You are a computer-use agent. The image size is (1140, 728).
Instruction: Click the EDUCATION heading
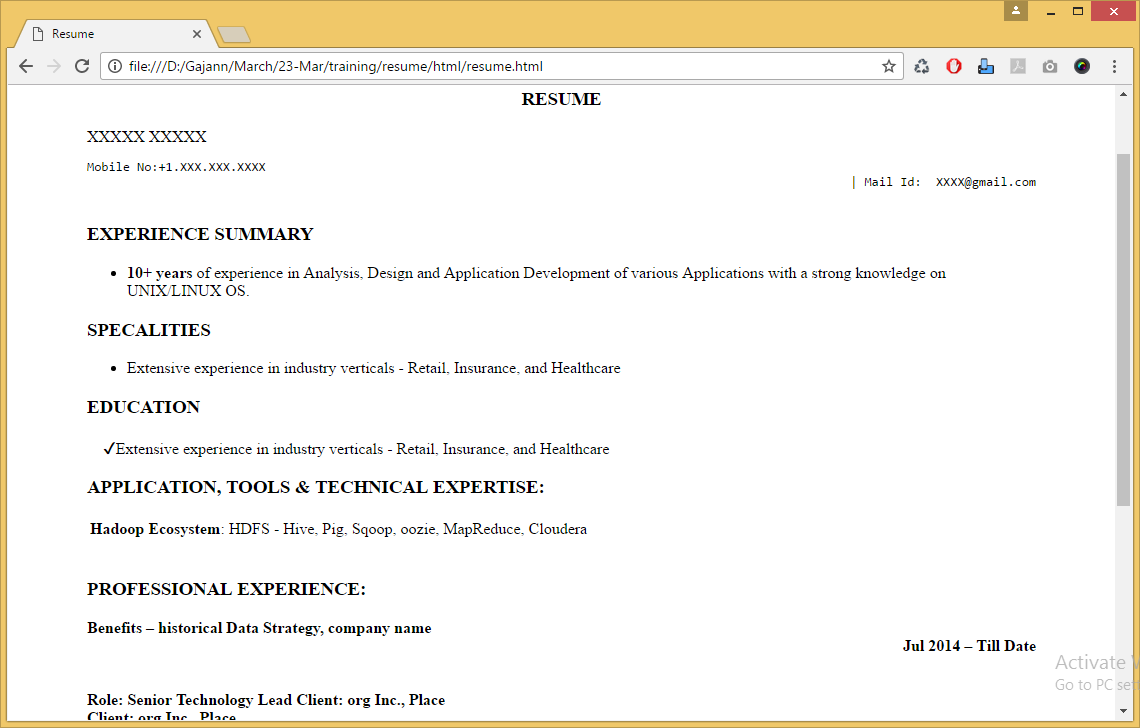tap(143, 407)
